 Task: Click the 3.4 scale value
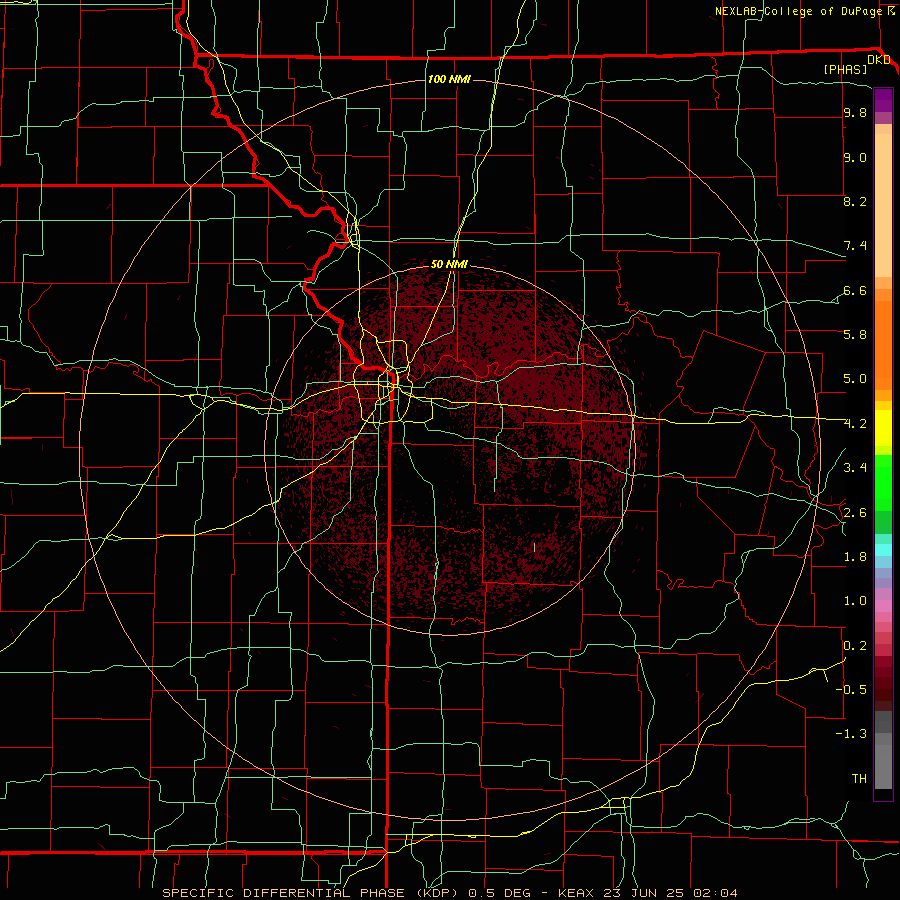click(855, 468)
